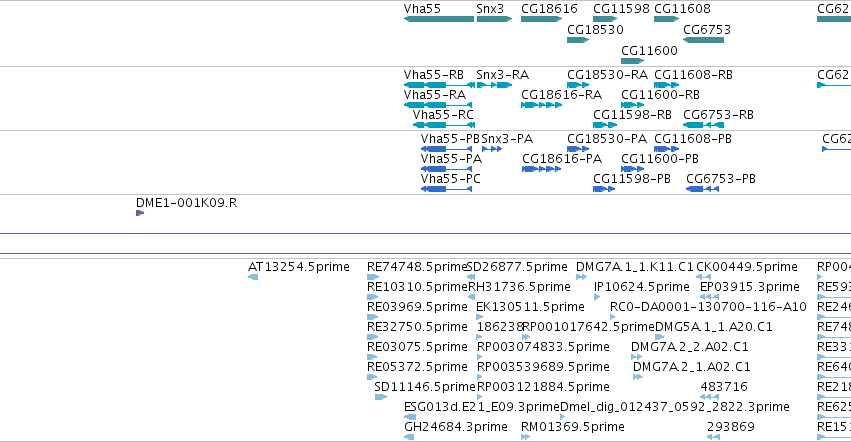Screen dimensions: 851x442
Task: Click the Vha55-PB protein glyph
Action: (446, 149)
